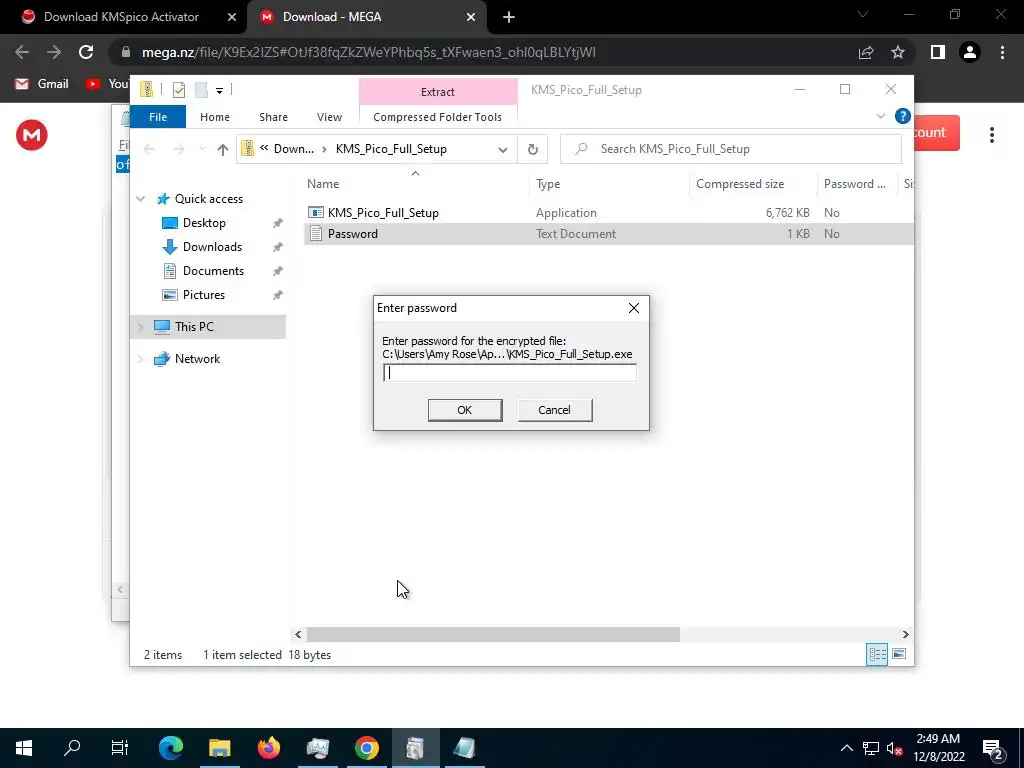Switch to the Home ribbon tab
The width and height of the screenshot is (1024, 768).
[215, 117]
